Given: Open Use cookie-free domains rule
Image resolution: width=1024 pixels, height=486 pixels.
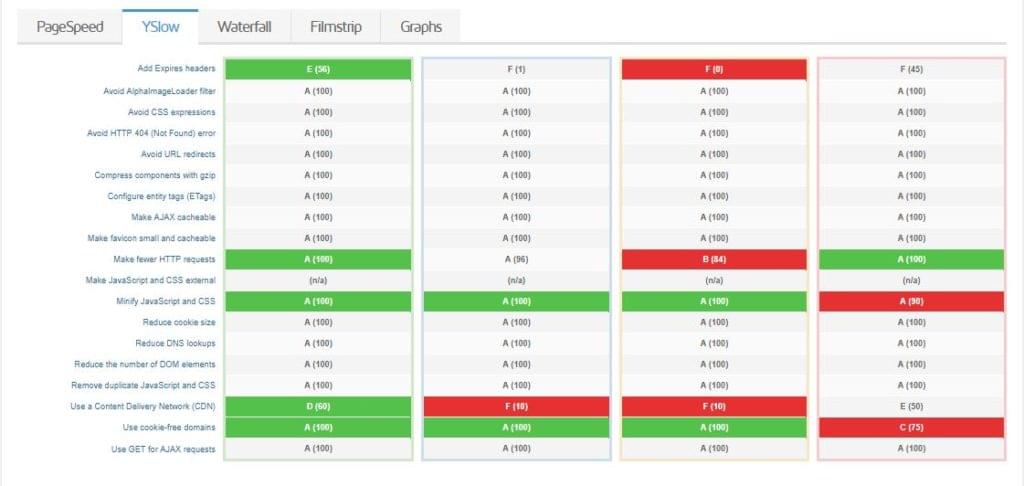Looking at the screenshot, I should [169, 427].
